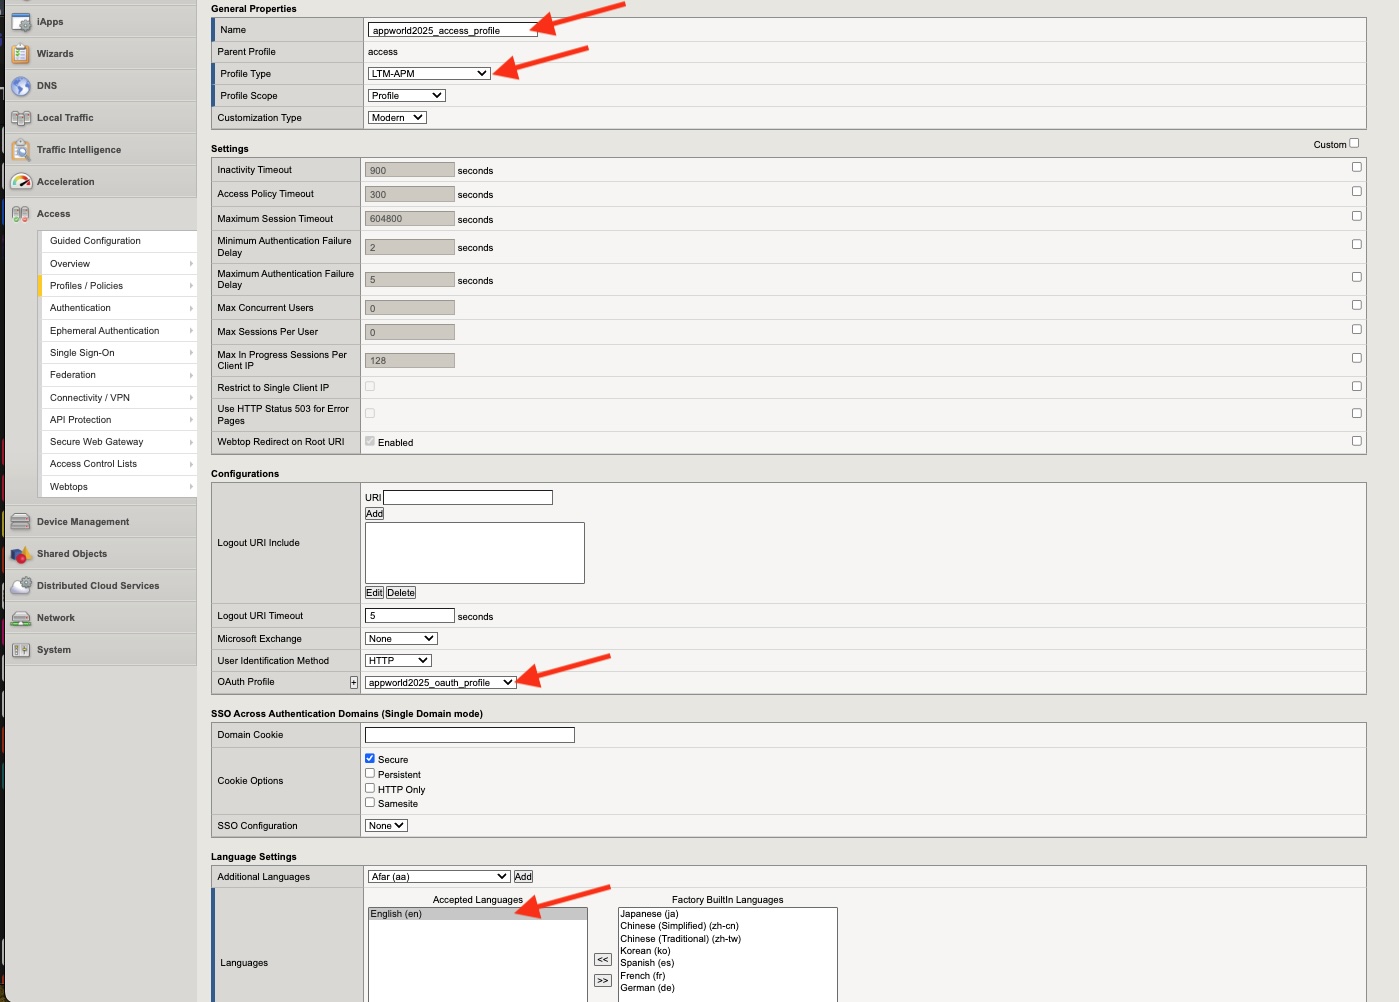Select Spanish (es) in Factory BuiltIn Languages
Image resolution: width=1399 pixels, height=1002 pixels.
[647, 963]
